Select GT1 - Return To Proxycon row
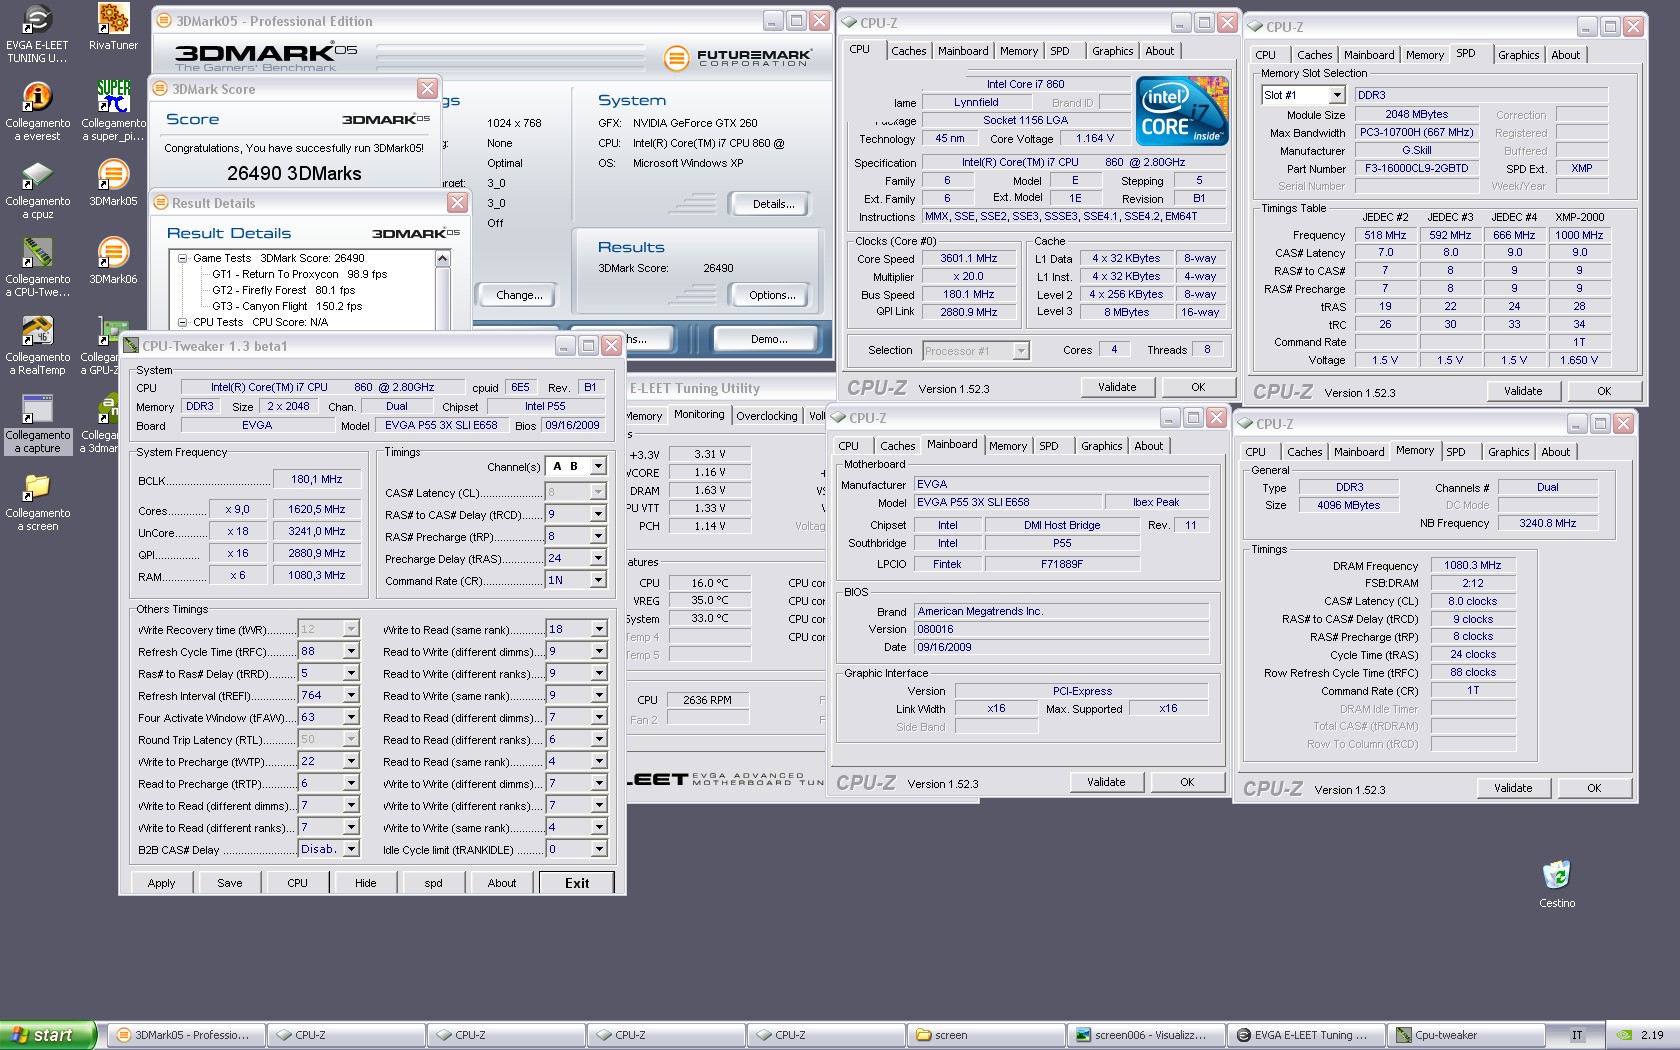The height and width of the screenshot is (1050, 1680). pyautogui.click(x=299, y=274)
